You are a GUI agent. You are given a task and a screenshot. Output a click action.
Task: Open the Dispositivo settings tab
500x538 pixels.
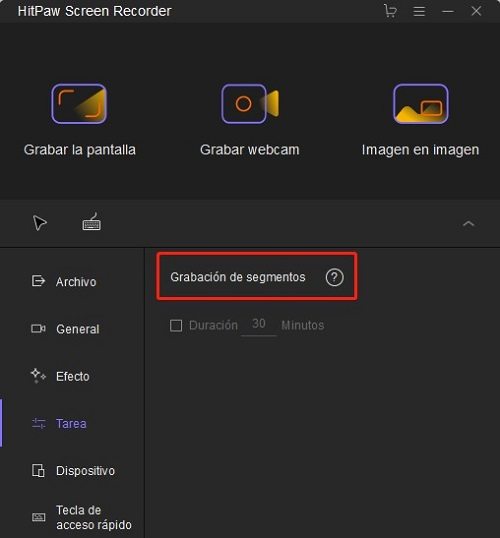72,471
